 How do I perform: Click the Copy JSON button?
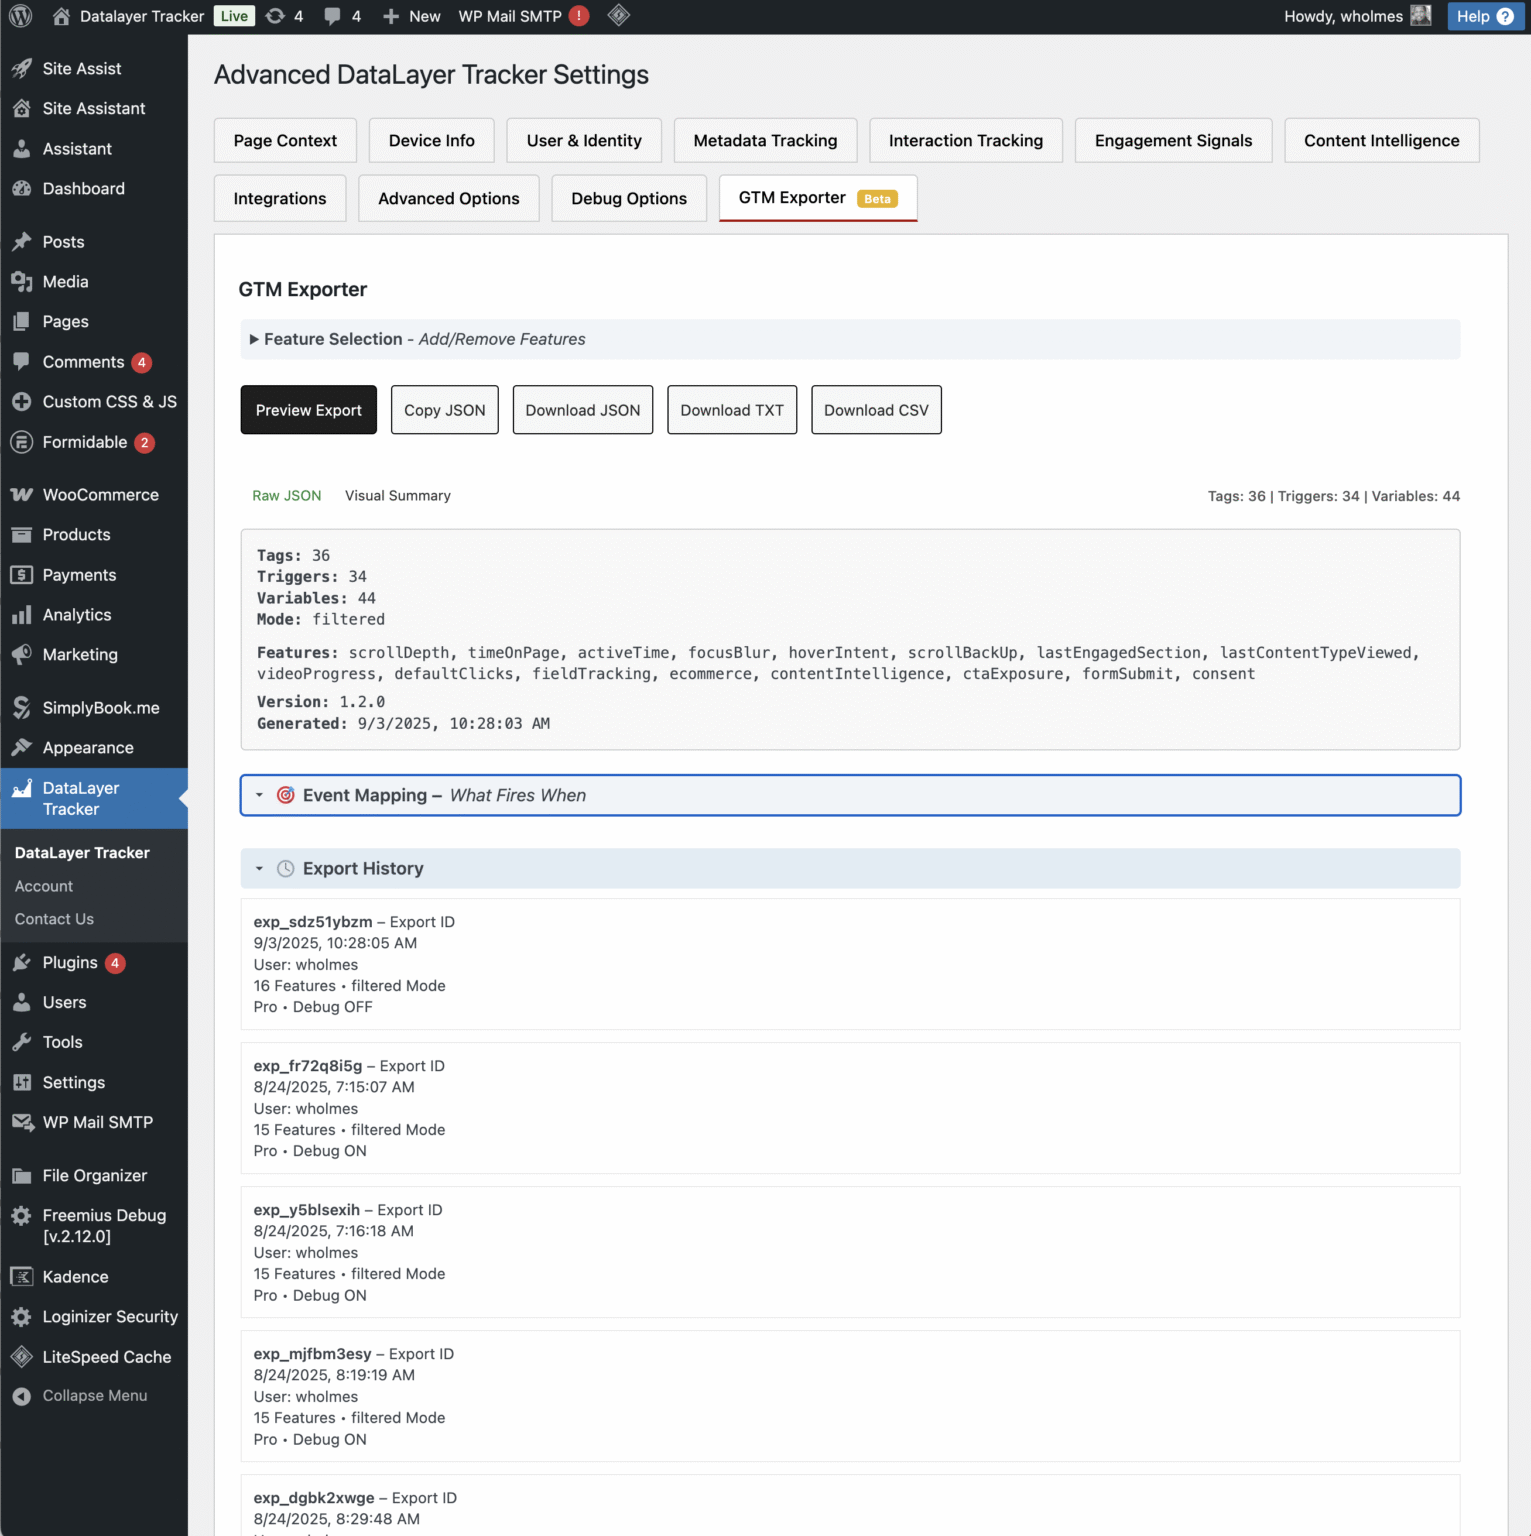445,410
